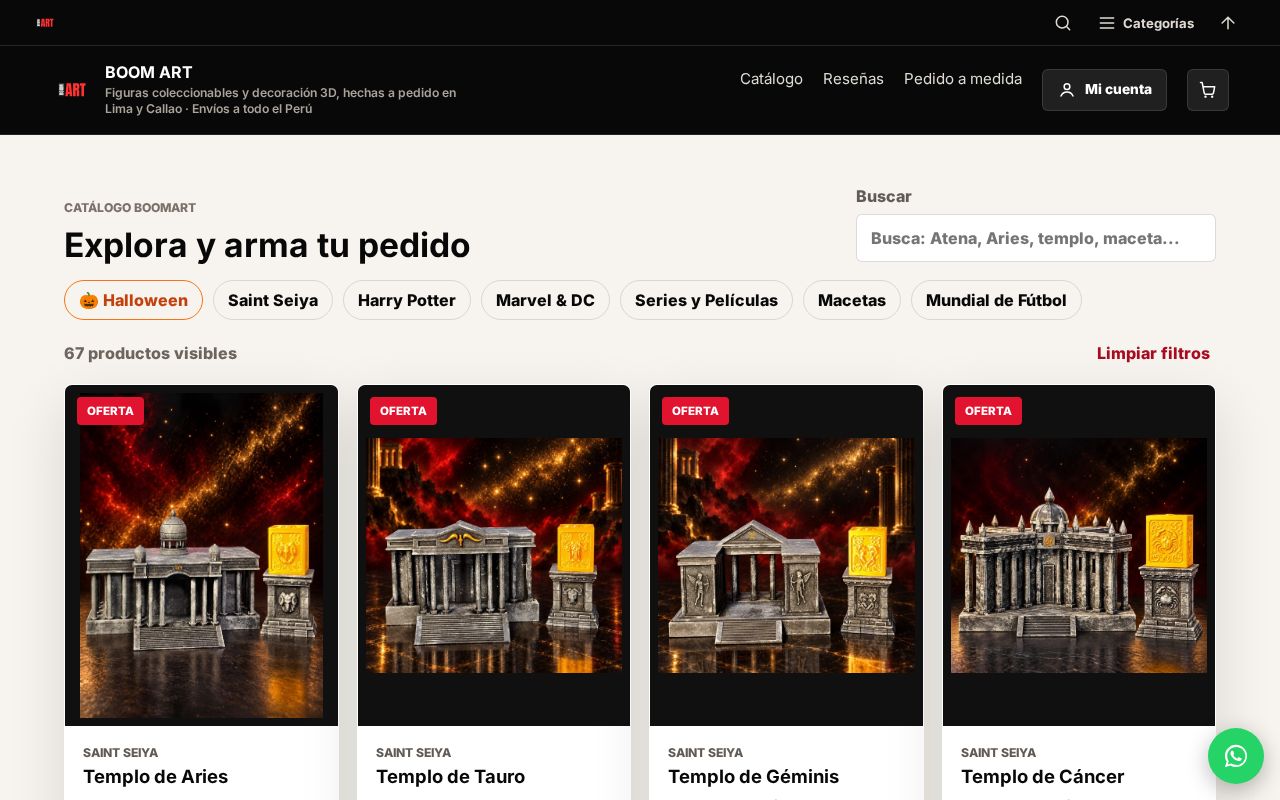Image resolution: width=1280 pixels, height=800 pixels.
Task: Focus the Buscar search input field
Action: point(1036,238)
